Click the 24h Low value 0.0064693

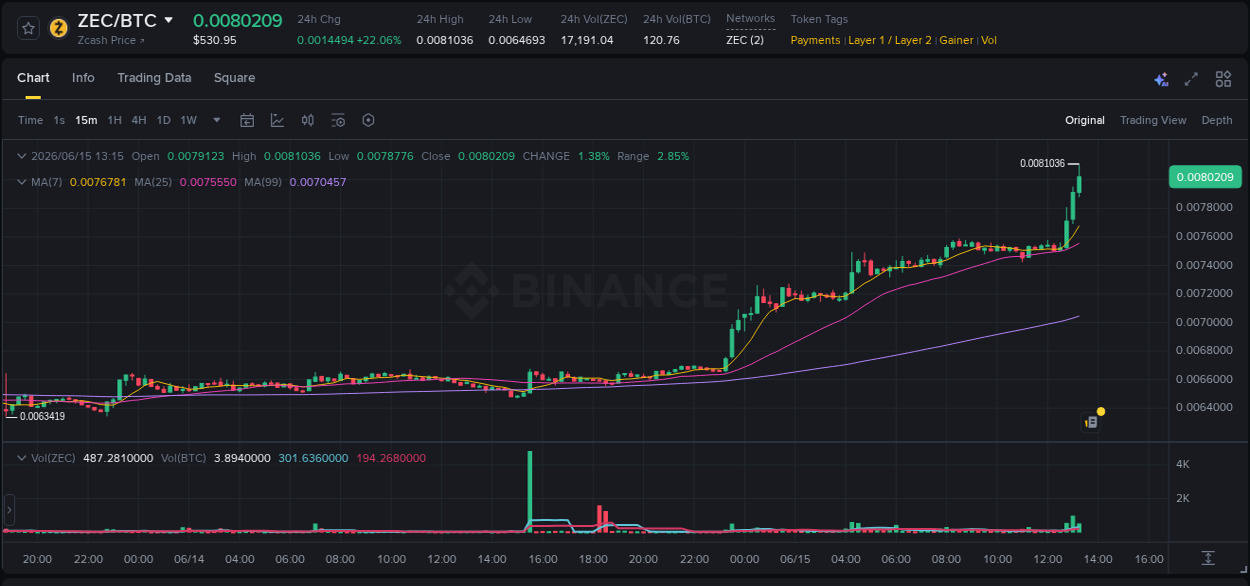tap(517, 40)
